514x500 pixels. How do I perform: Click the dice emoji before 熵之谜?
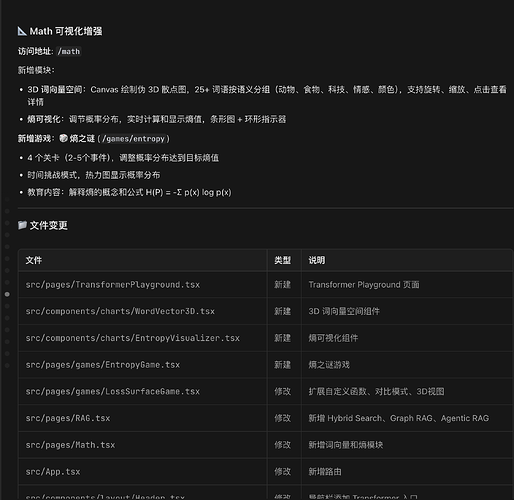tap(63, 138)
